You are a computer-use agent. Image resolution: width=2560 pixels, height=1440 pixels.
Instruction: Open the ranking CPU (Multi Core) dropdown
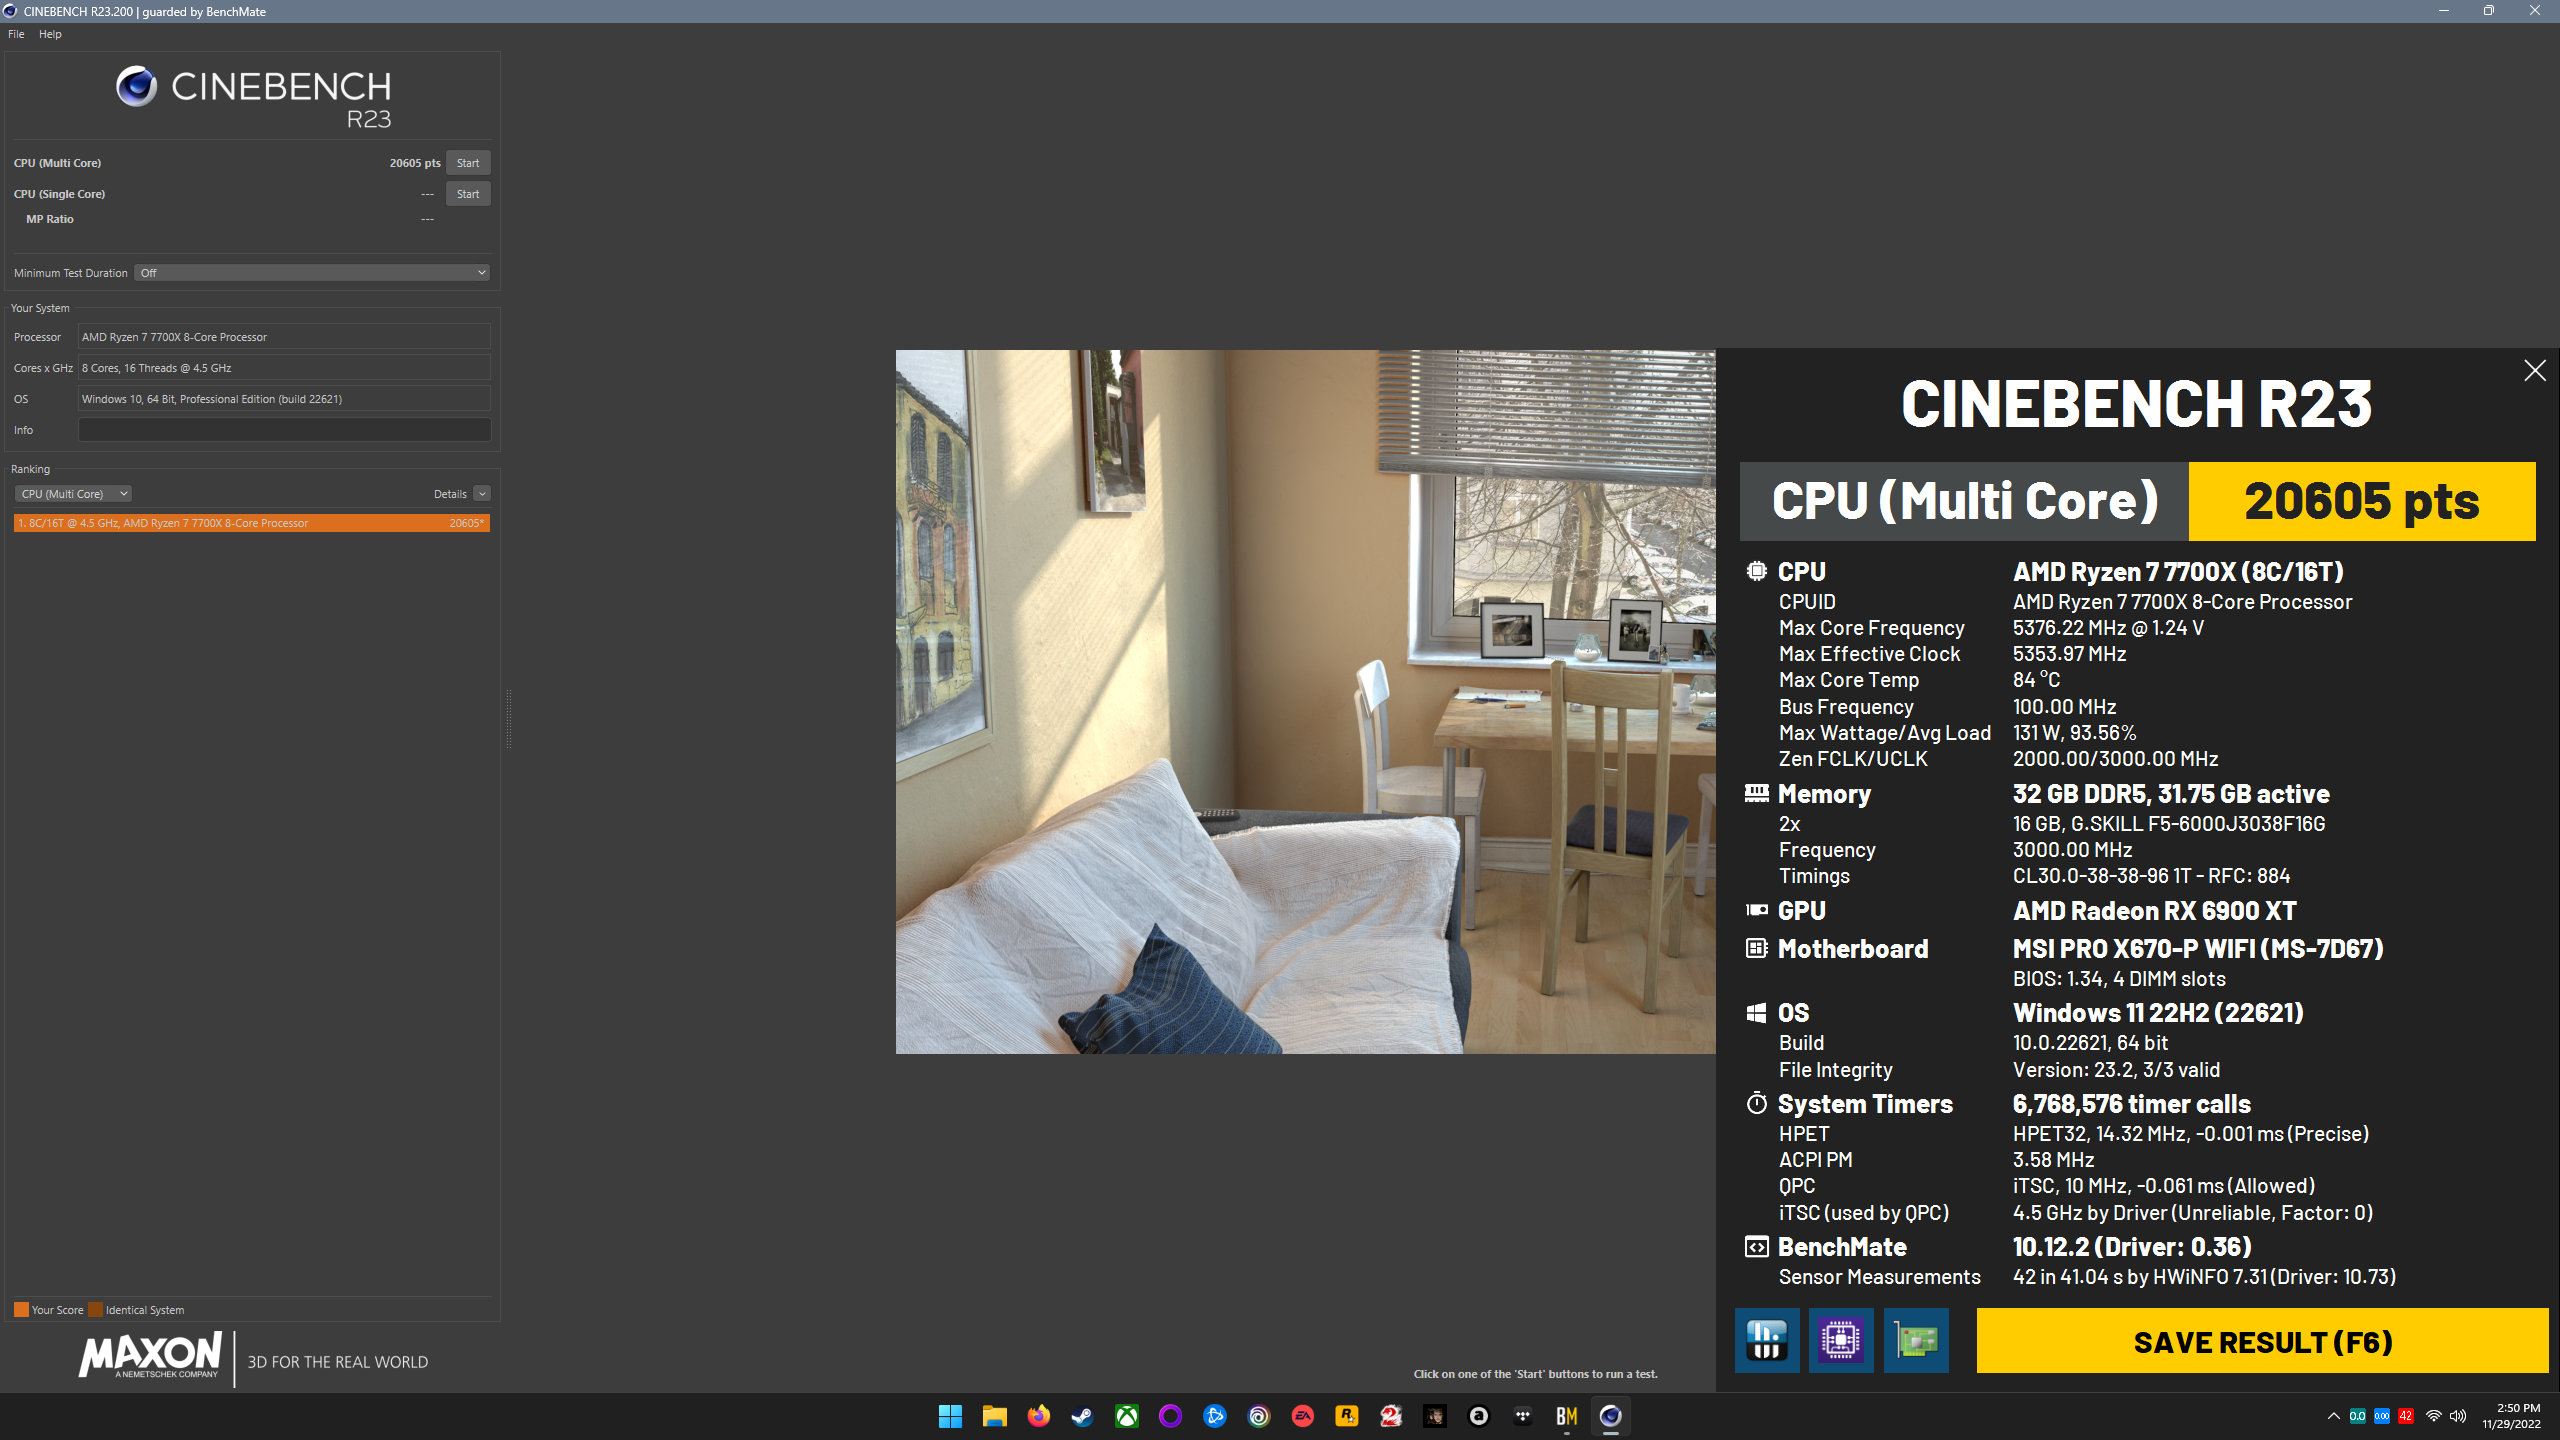pos(73,494)
